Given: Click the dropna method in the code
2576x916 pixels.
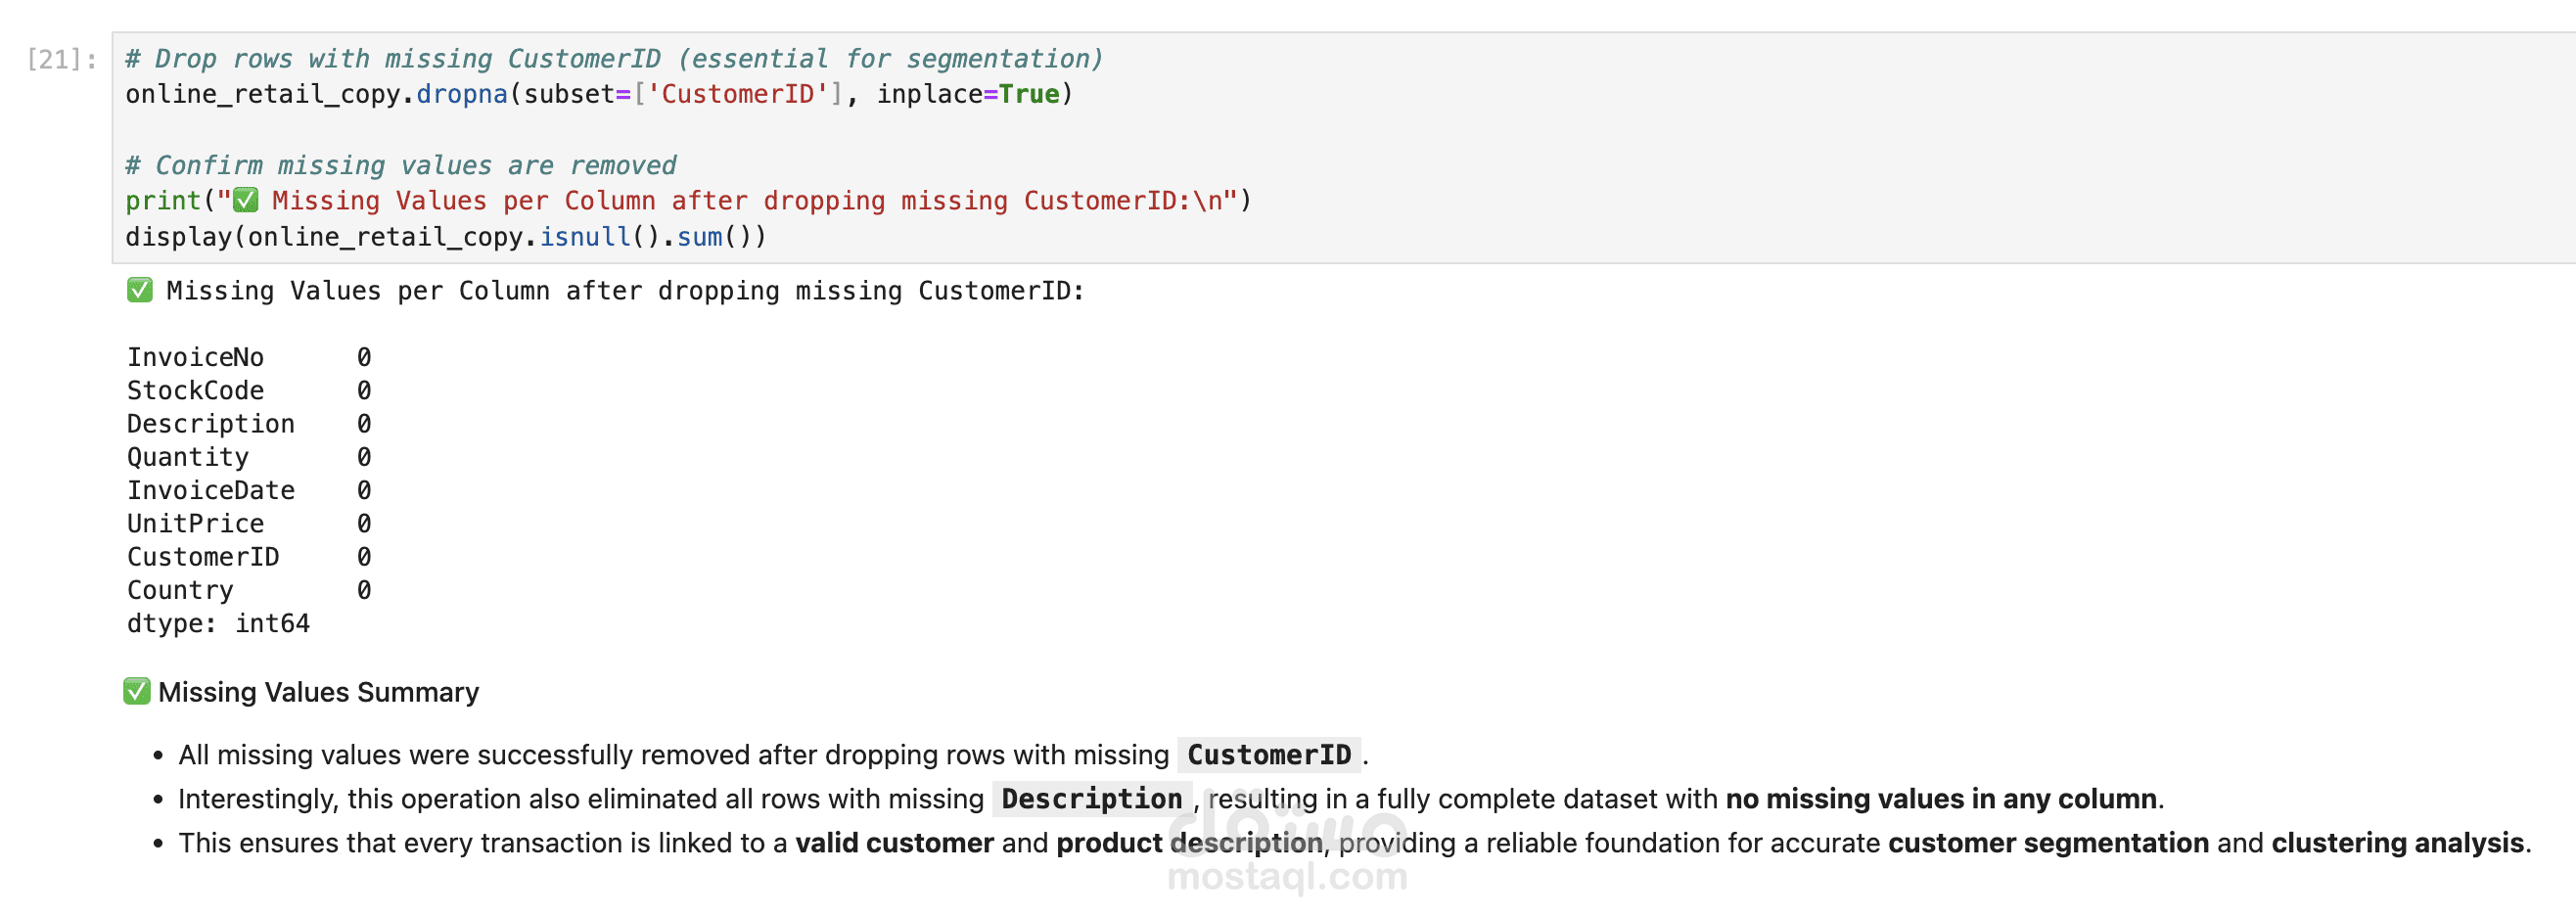Looking at the screenshot, I should tap(462, 95).
